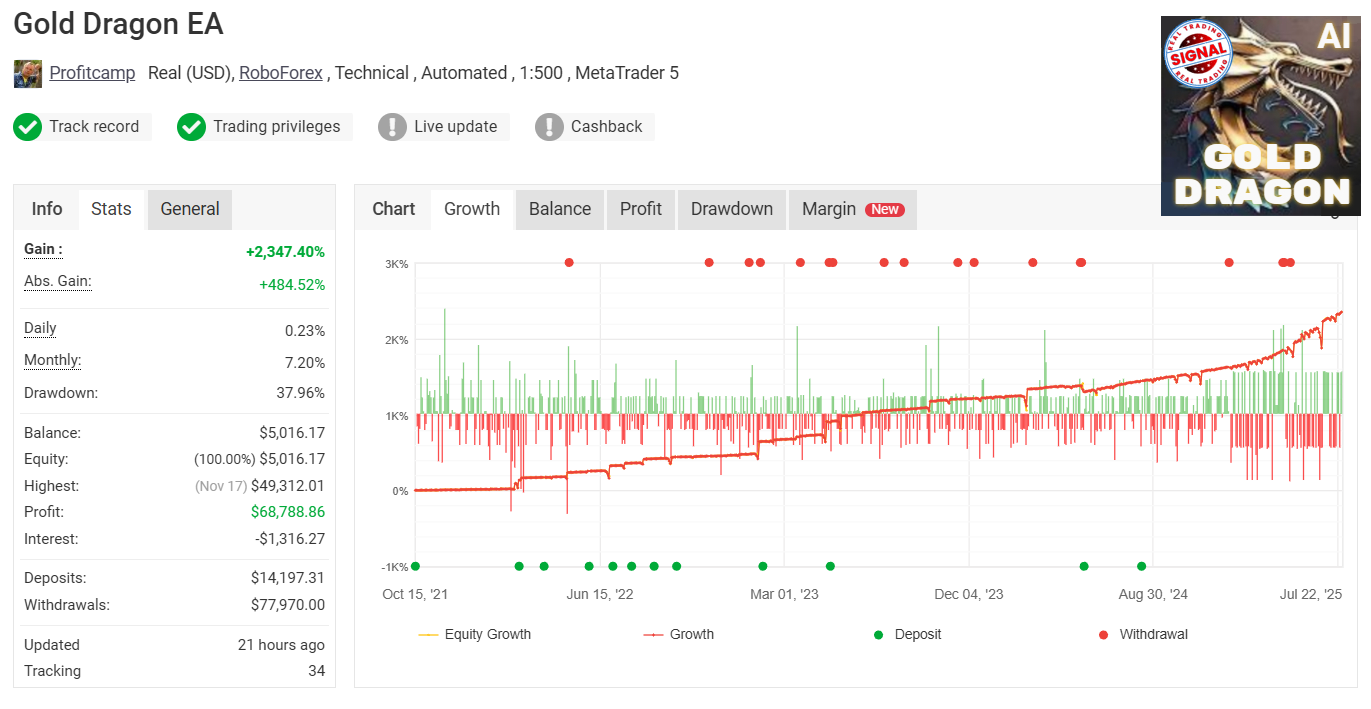
Task: Toggle Withdrawal markers in chart legend
Action: [1143, 634]
